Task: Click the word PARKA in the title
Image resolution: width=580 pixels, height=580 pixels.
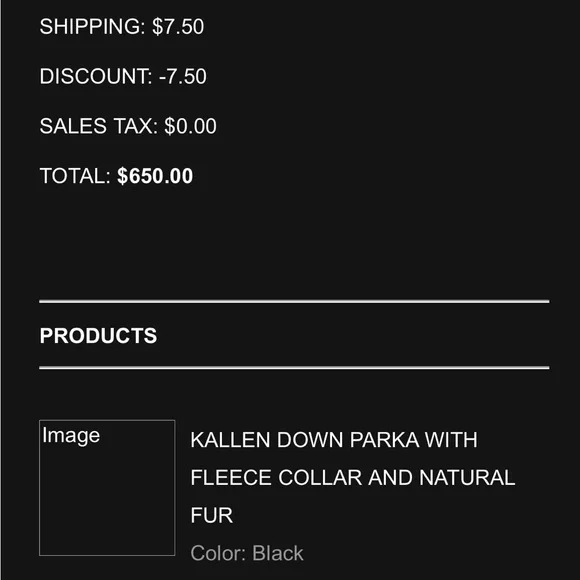Action: tap(384, 440)
